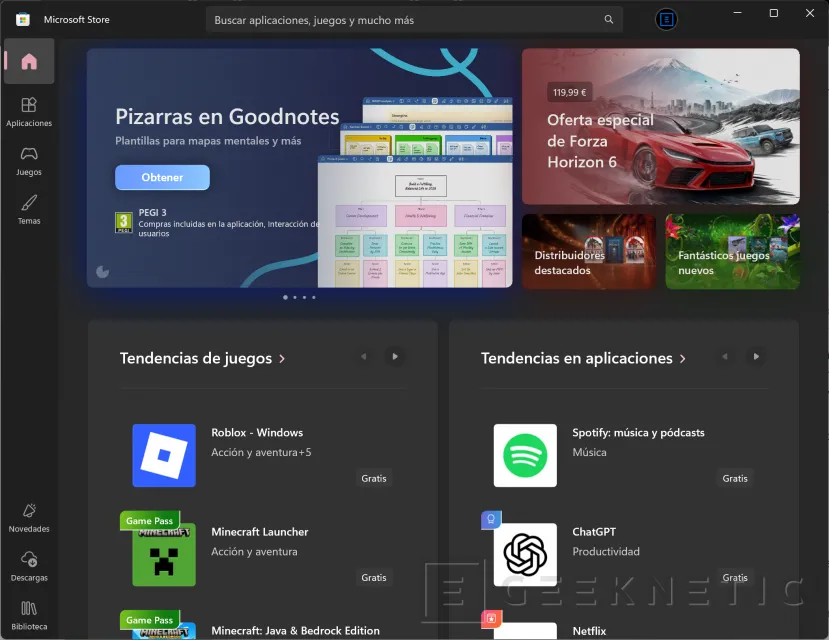Open Biblioteca in sidebar

[x=29, y=615]
